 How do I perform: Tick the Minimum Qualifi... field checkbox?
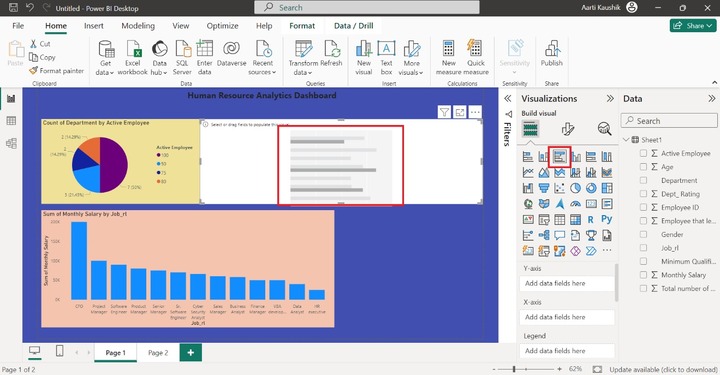[643, 261]
